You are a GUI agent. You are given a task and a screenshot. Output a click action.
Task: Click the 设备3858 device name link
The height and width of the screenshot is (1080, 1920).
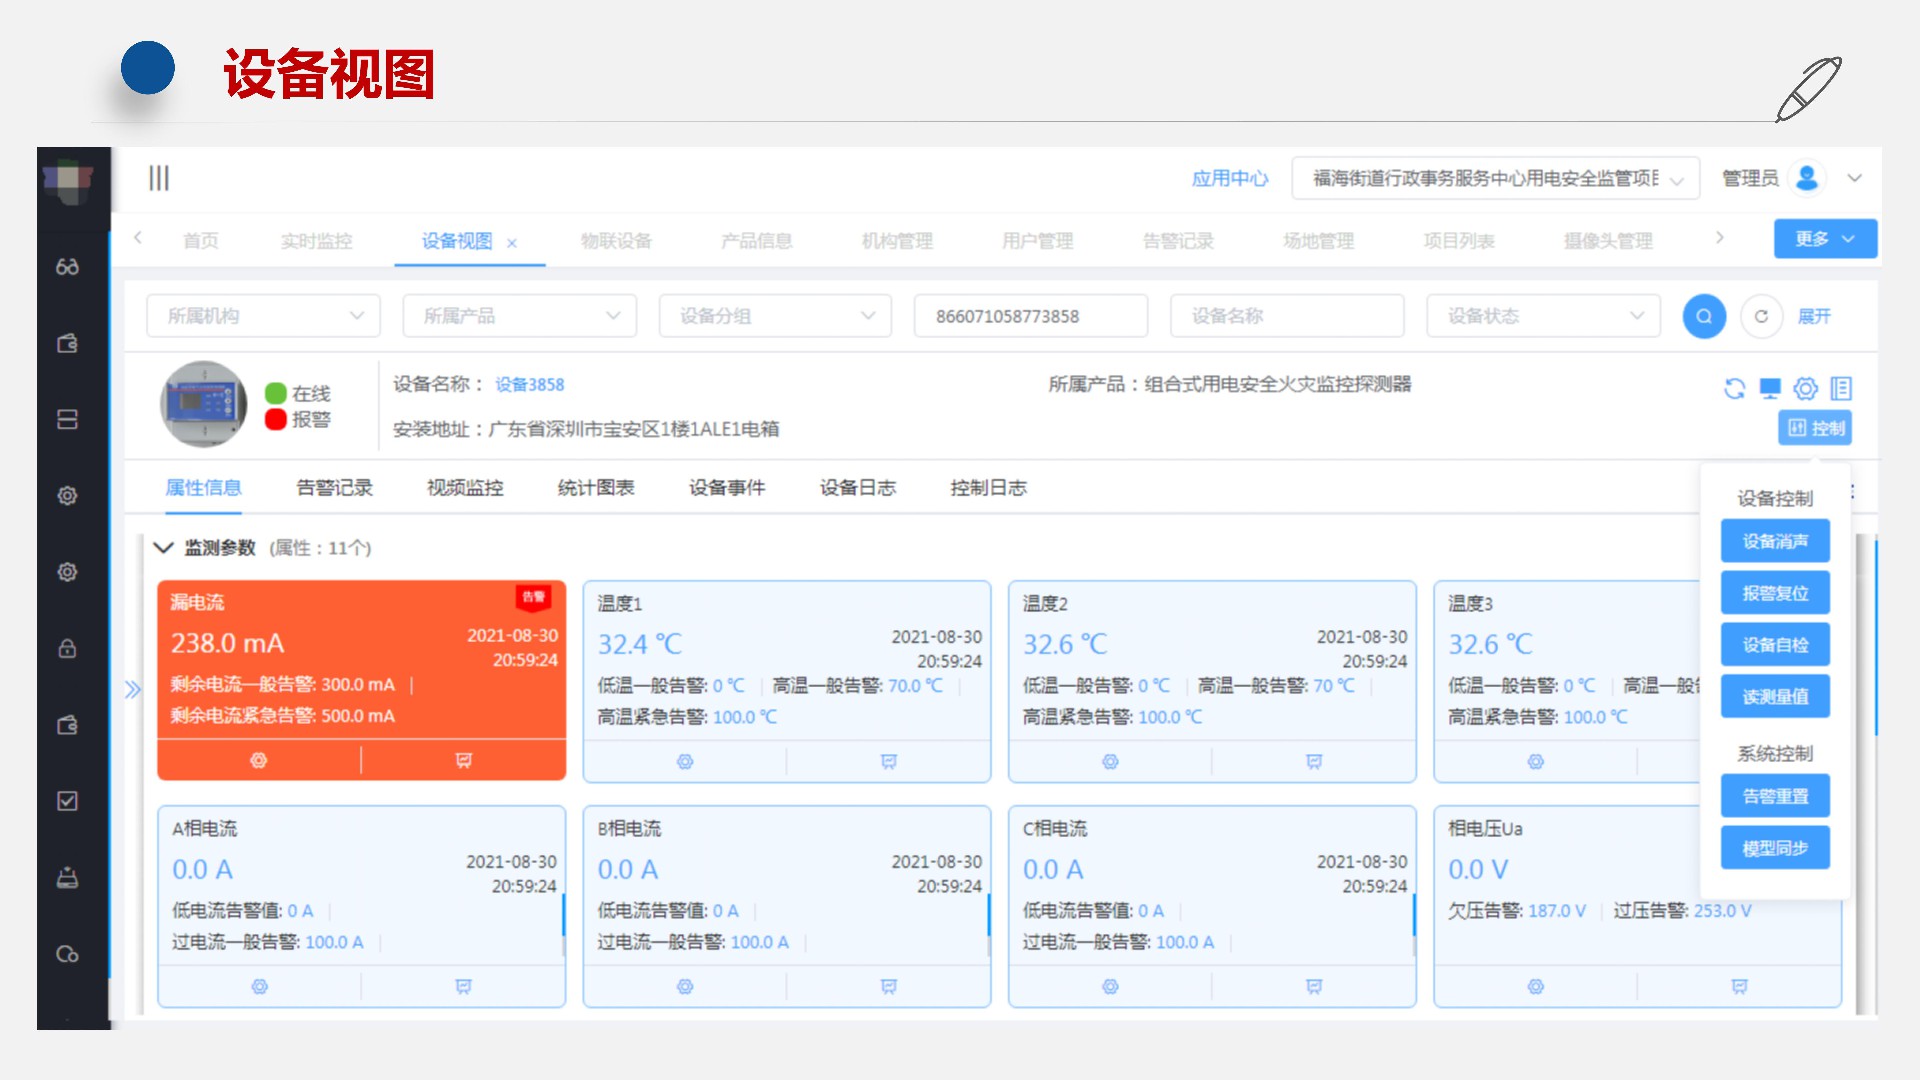[529, 385]
